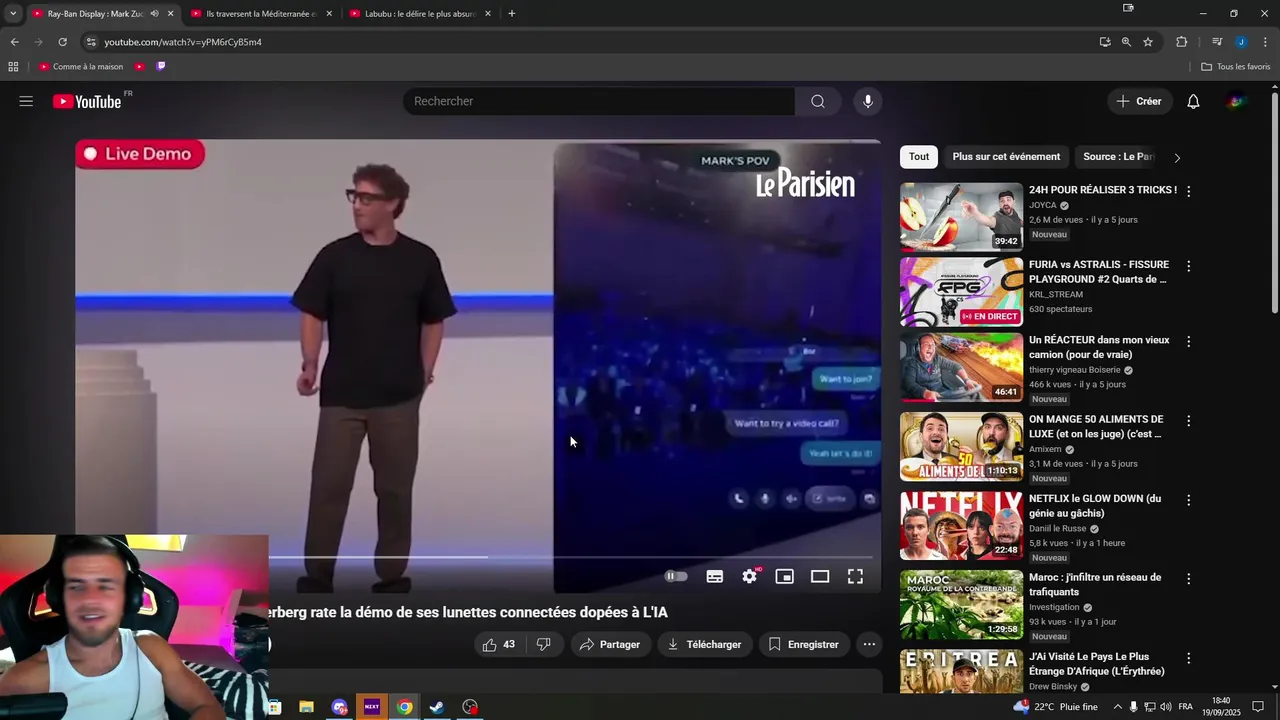Open 24H POUR RÉALISER 3 TRICKS thumbnail

(961, 216)
